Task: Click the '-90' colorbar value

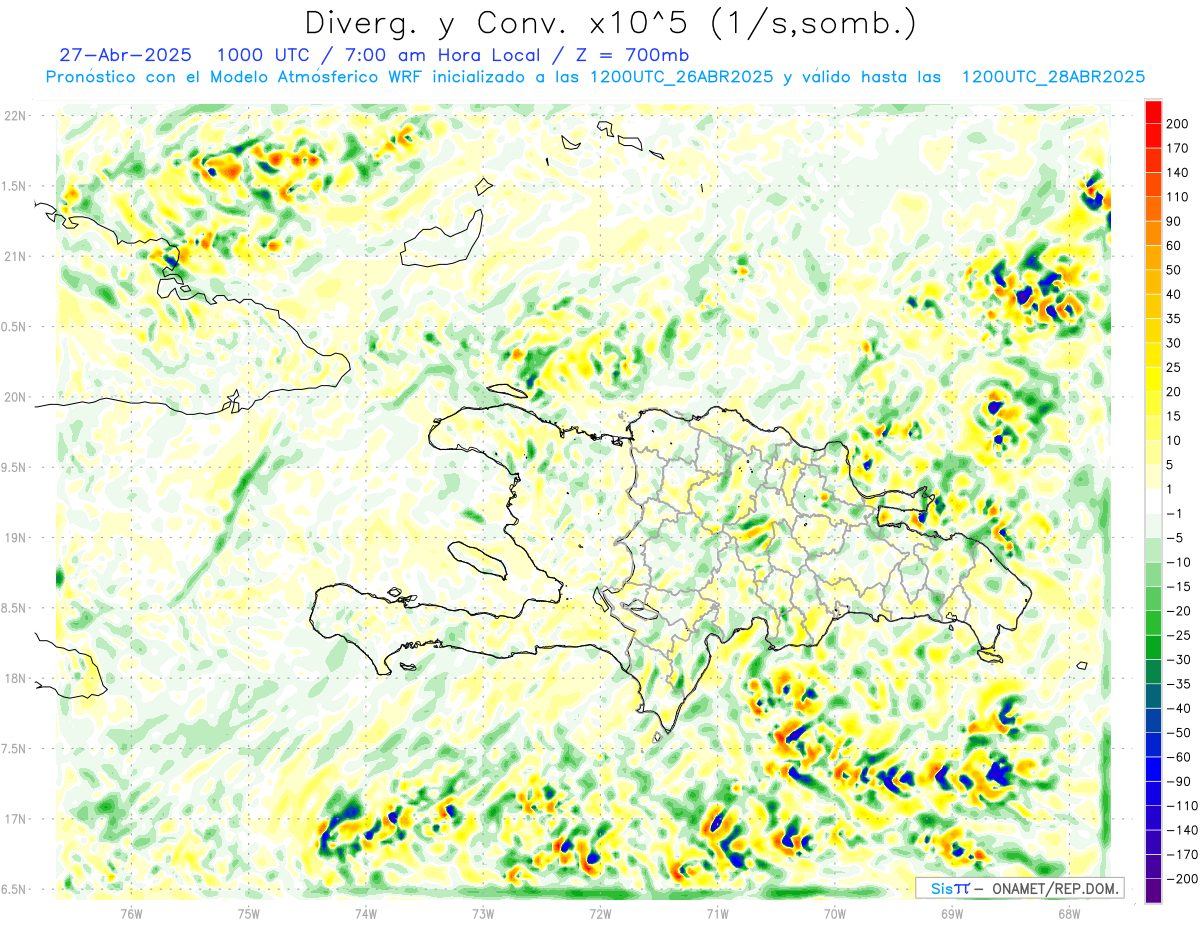Action: point(1180,782)
